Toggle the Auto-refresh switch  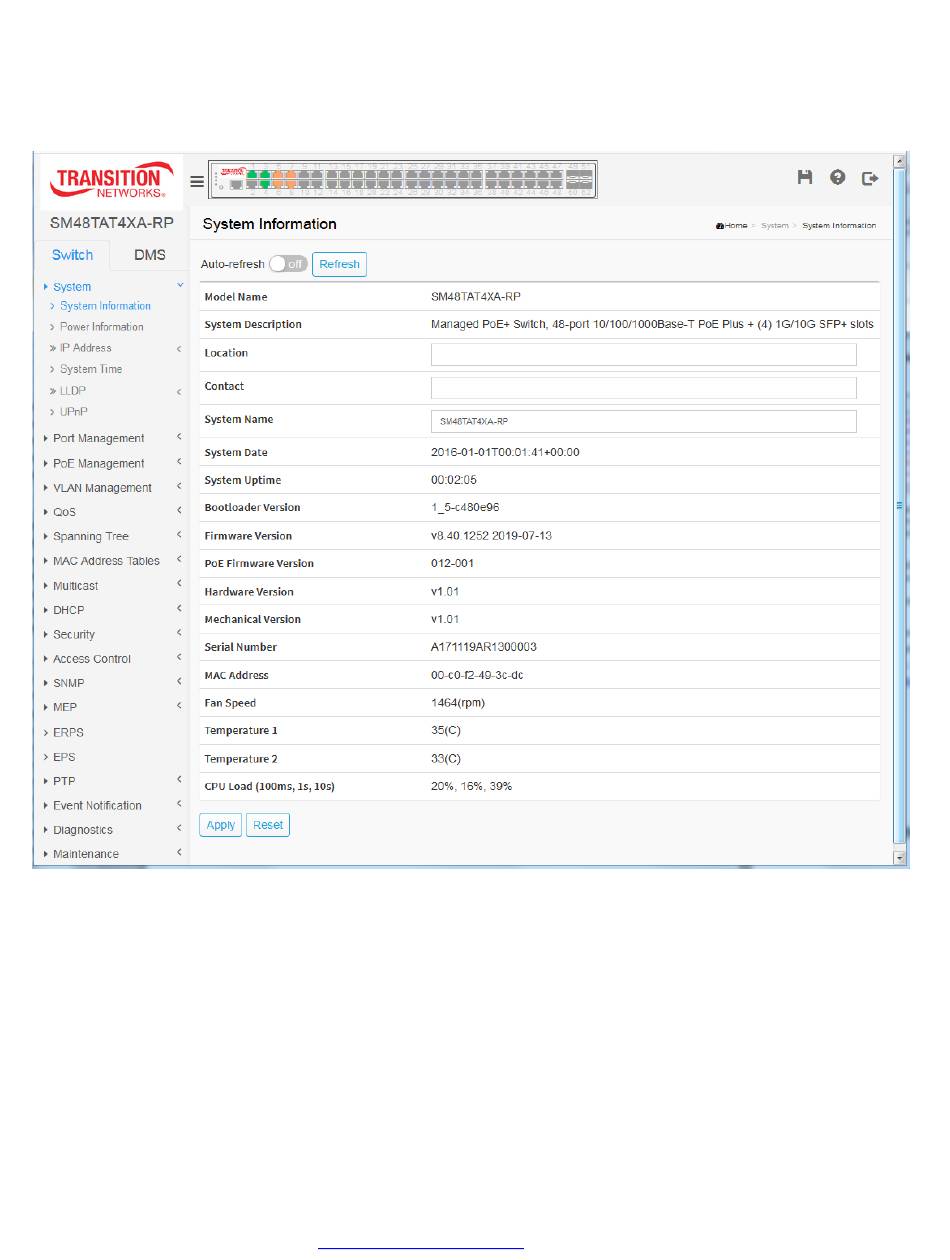[x=288, y=264]
